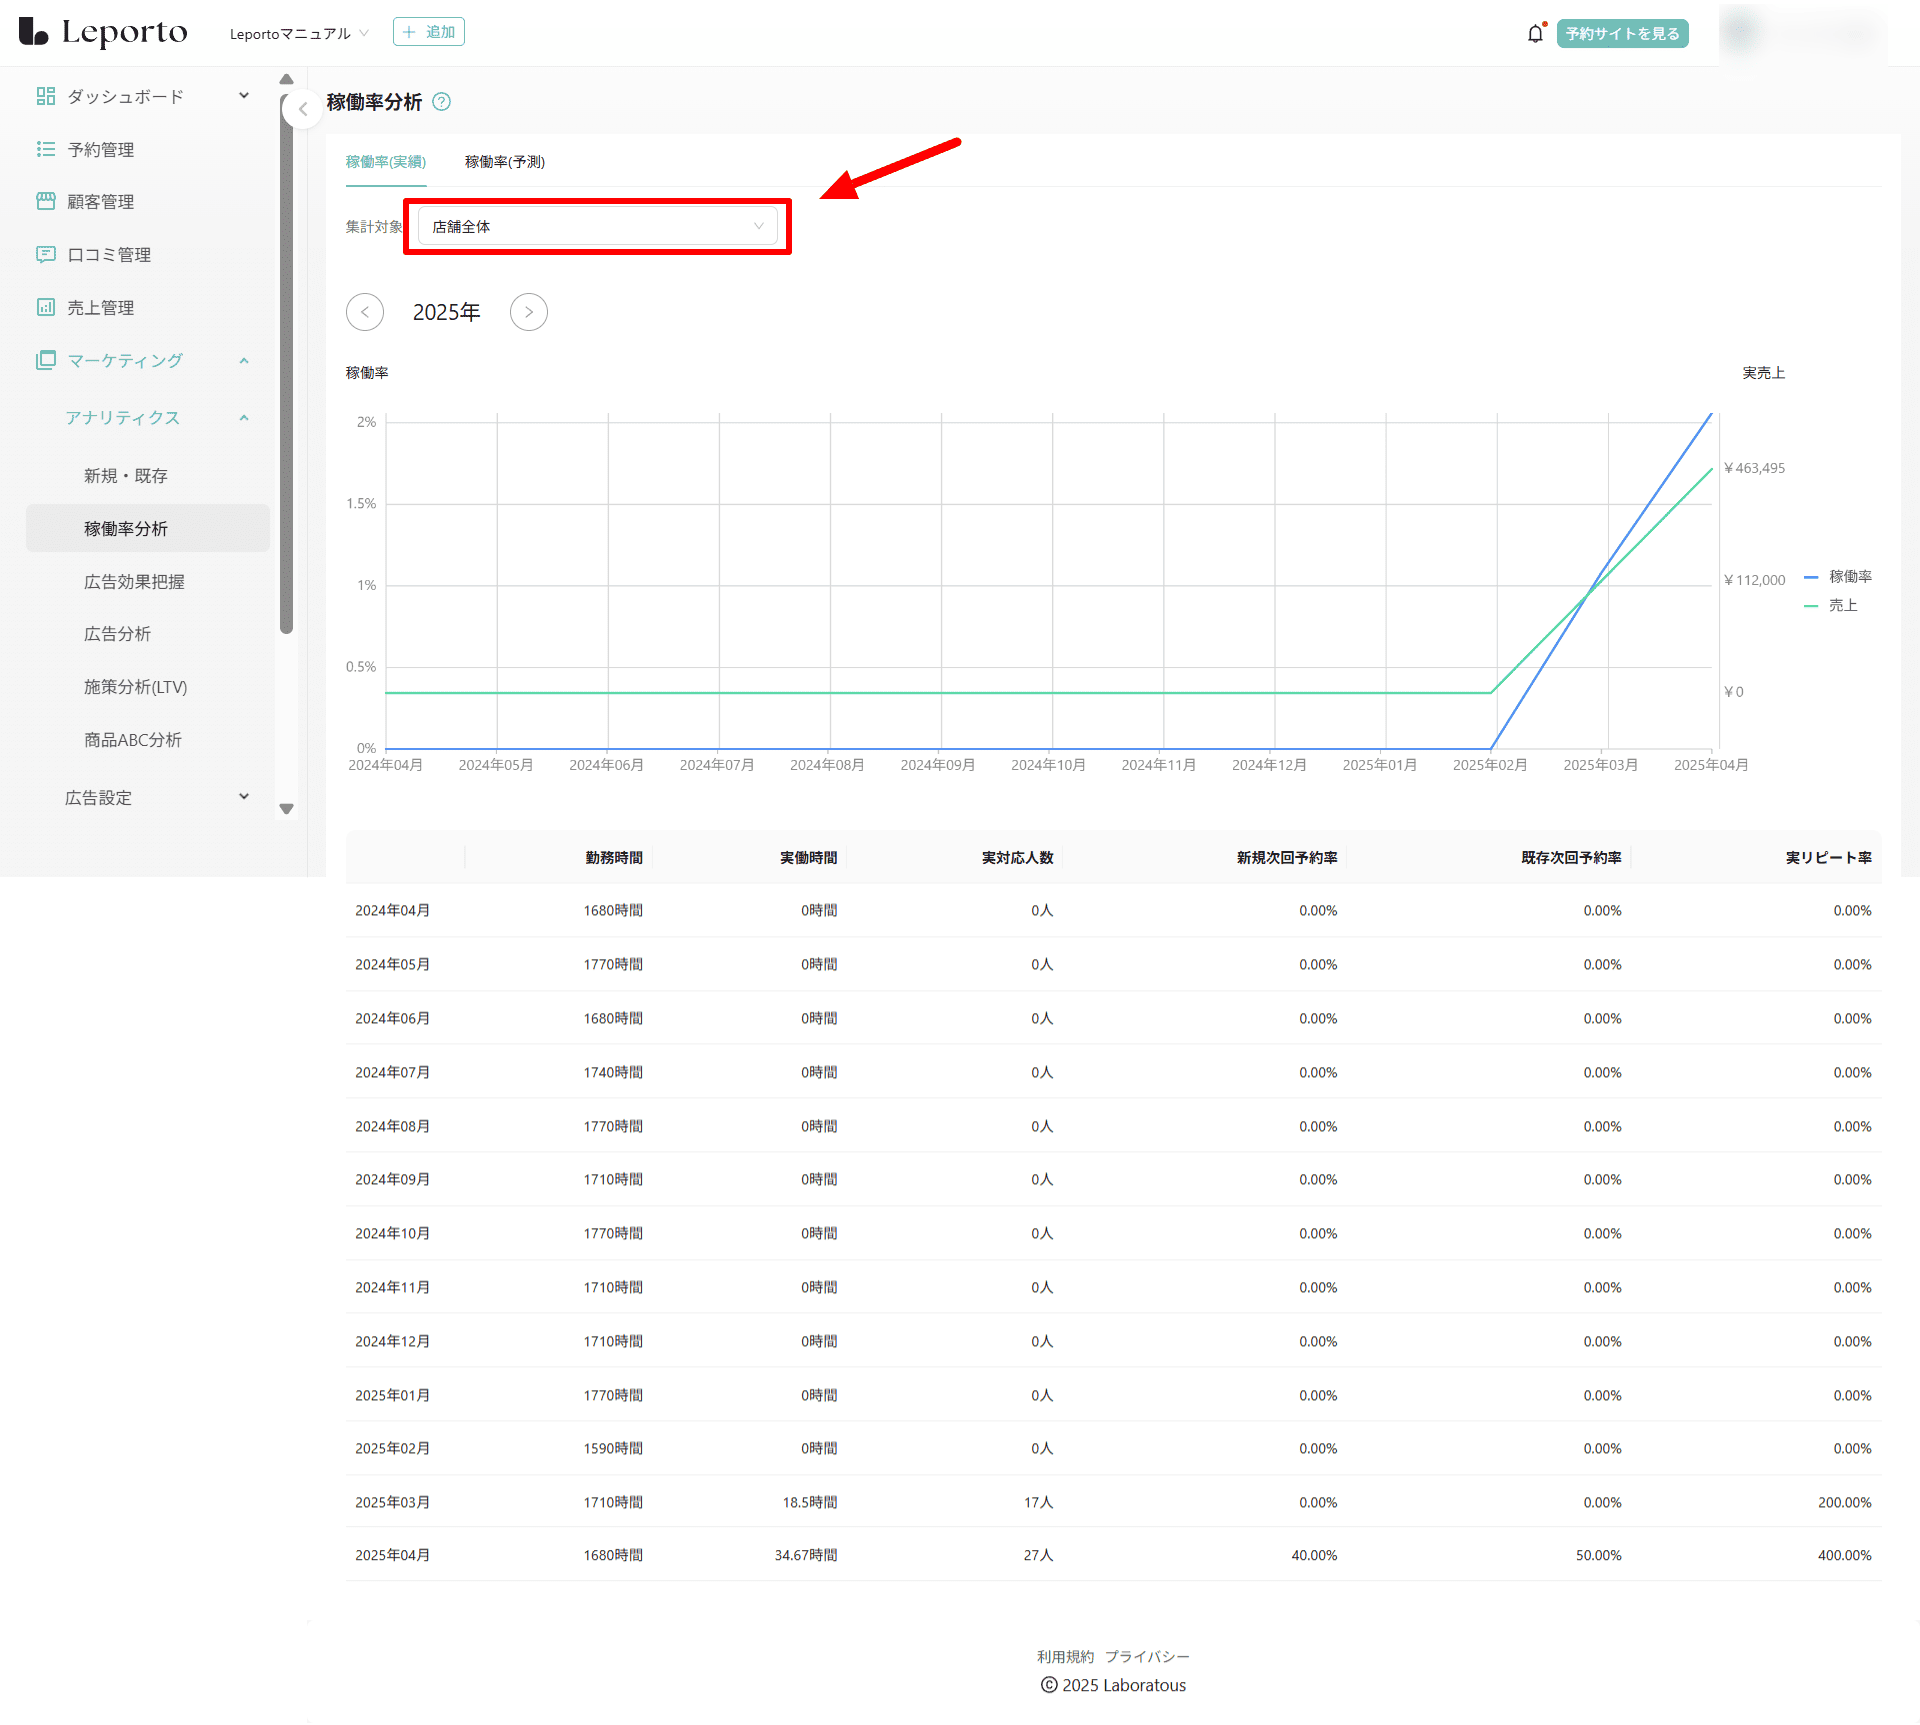Open 広告効果把握 in the sidebar

(134, 581)
